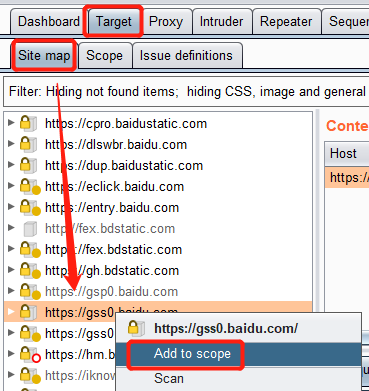Open the Repeater tab
This screenshot has width=369, height=391.
coord(286,22)
